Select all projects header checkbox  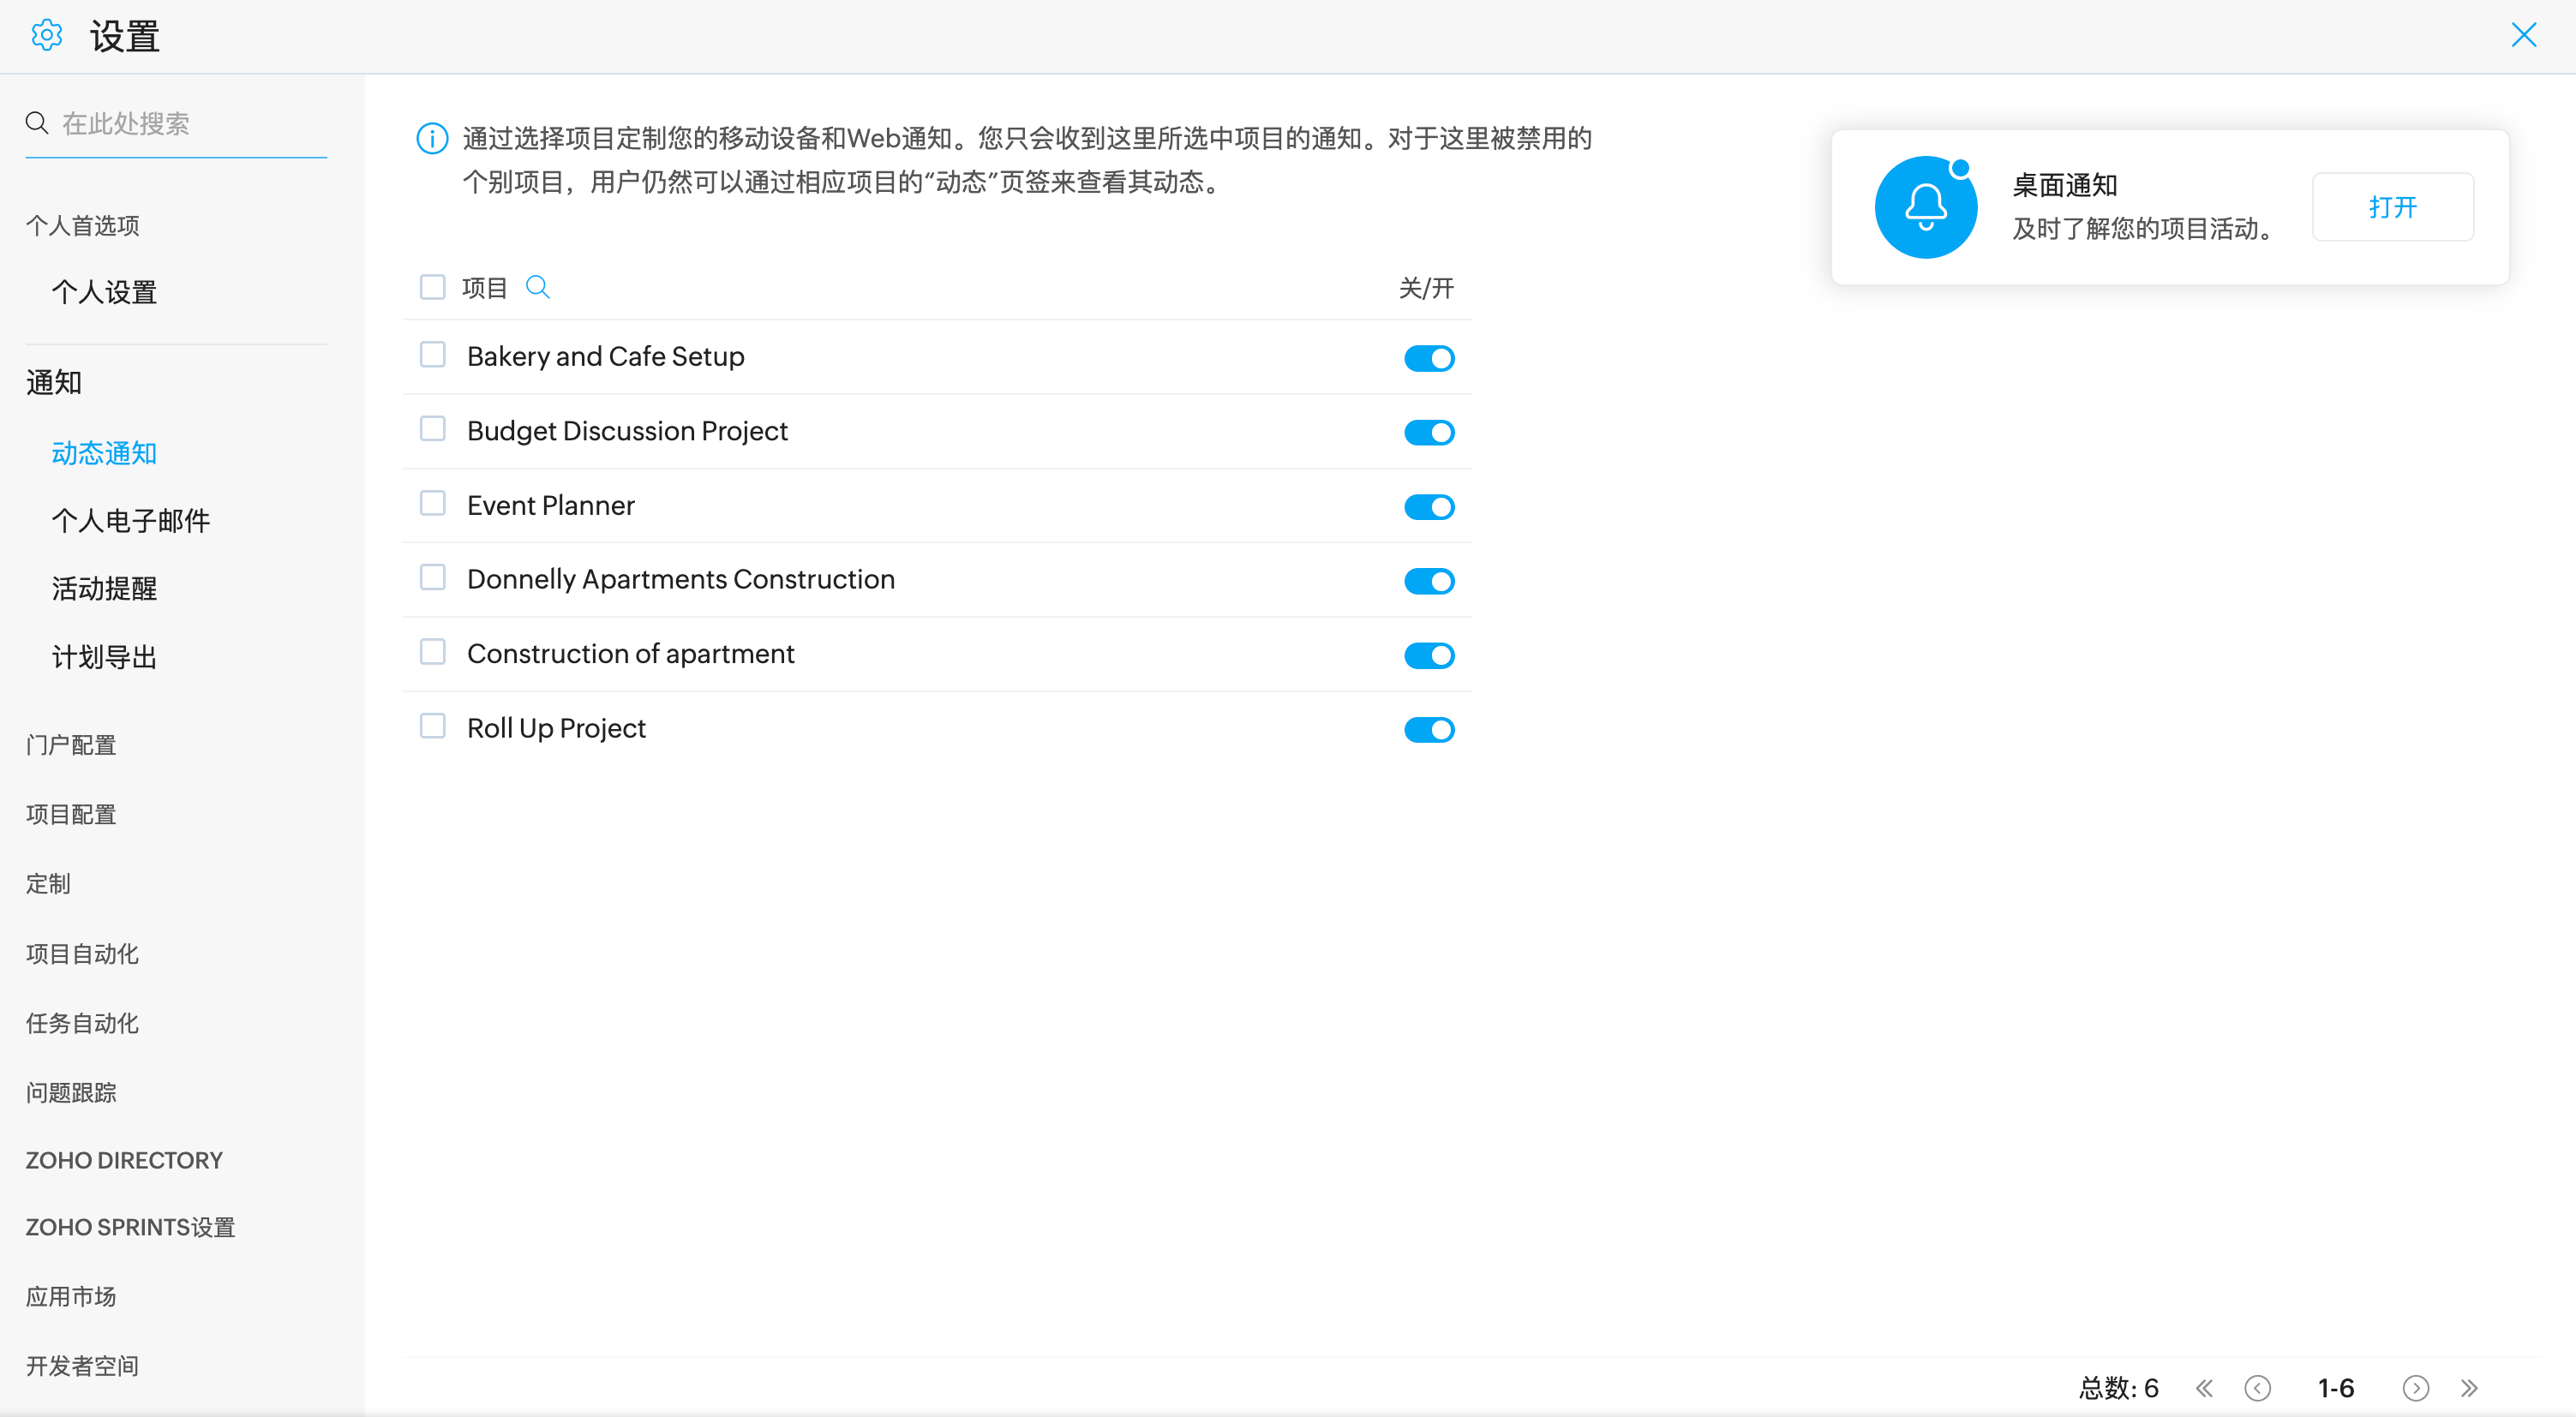(x=433, y=288)
